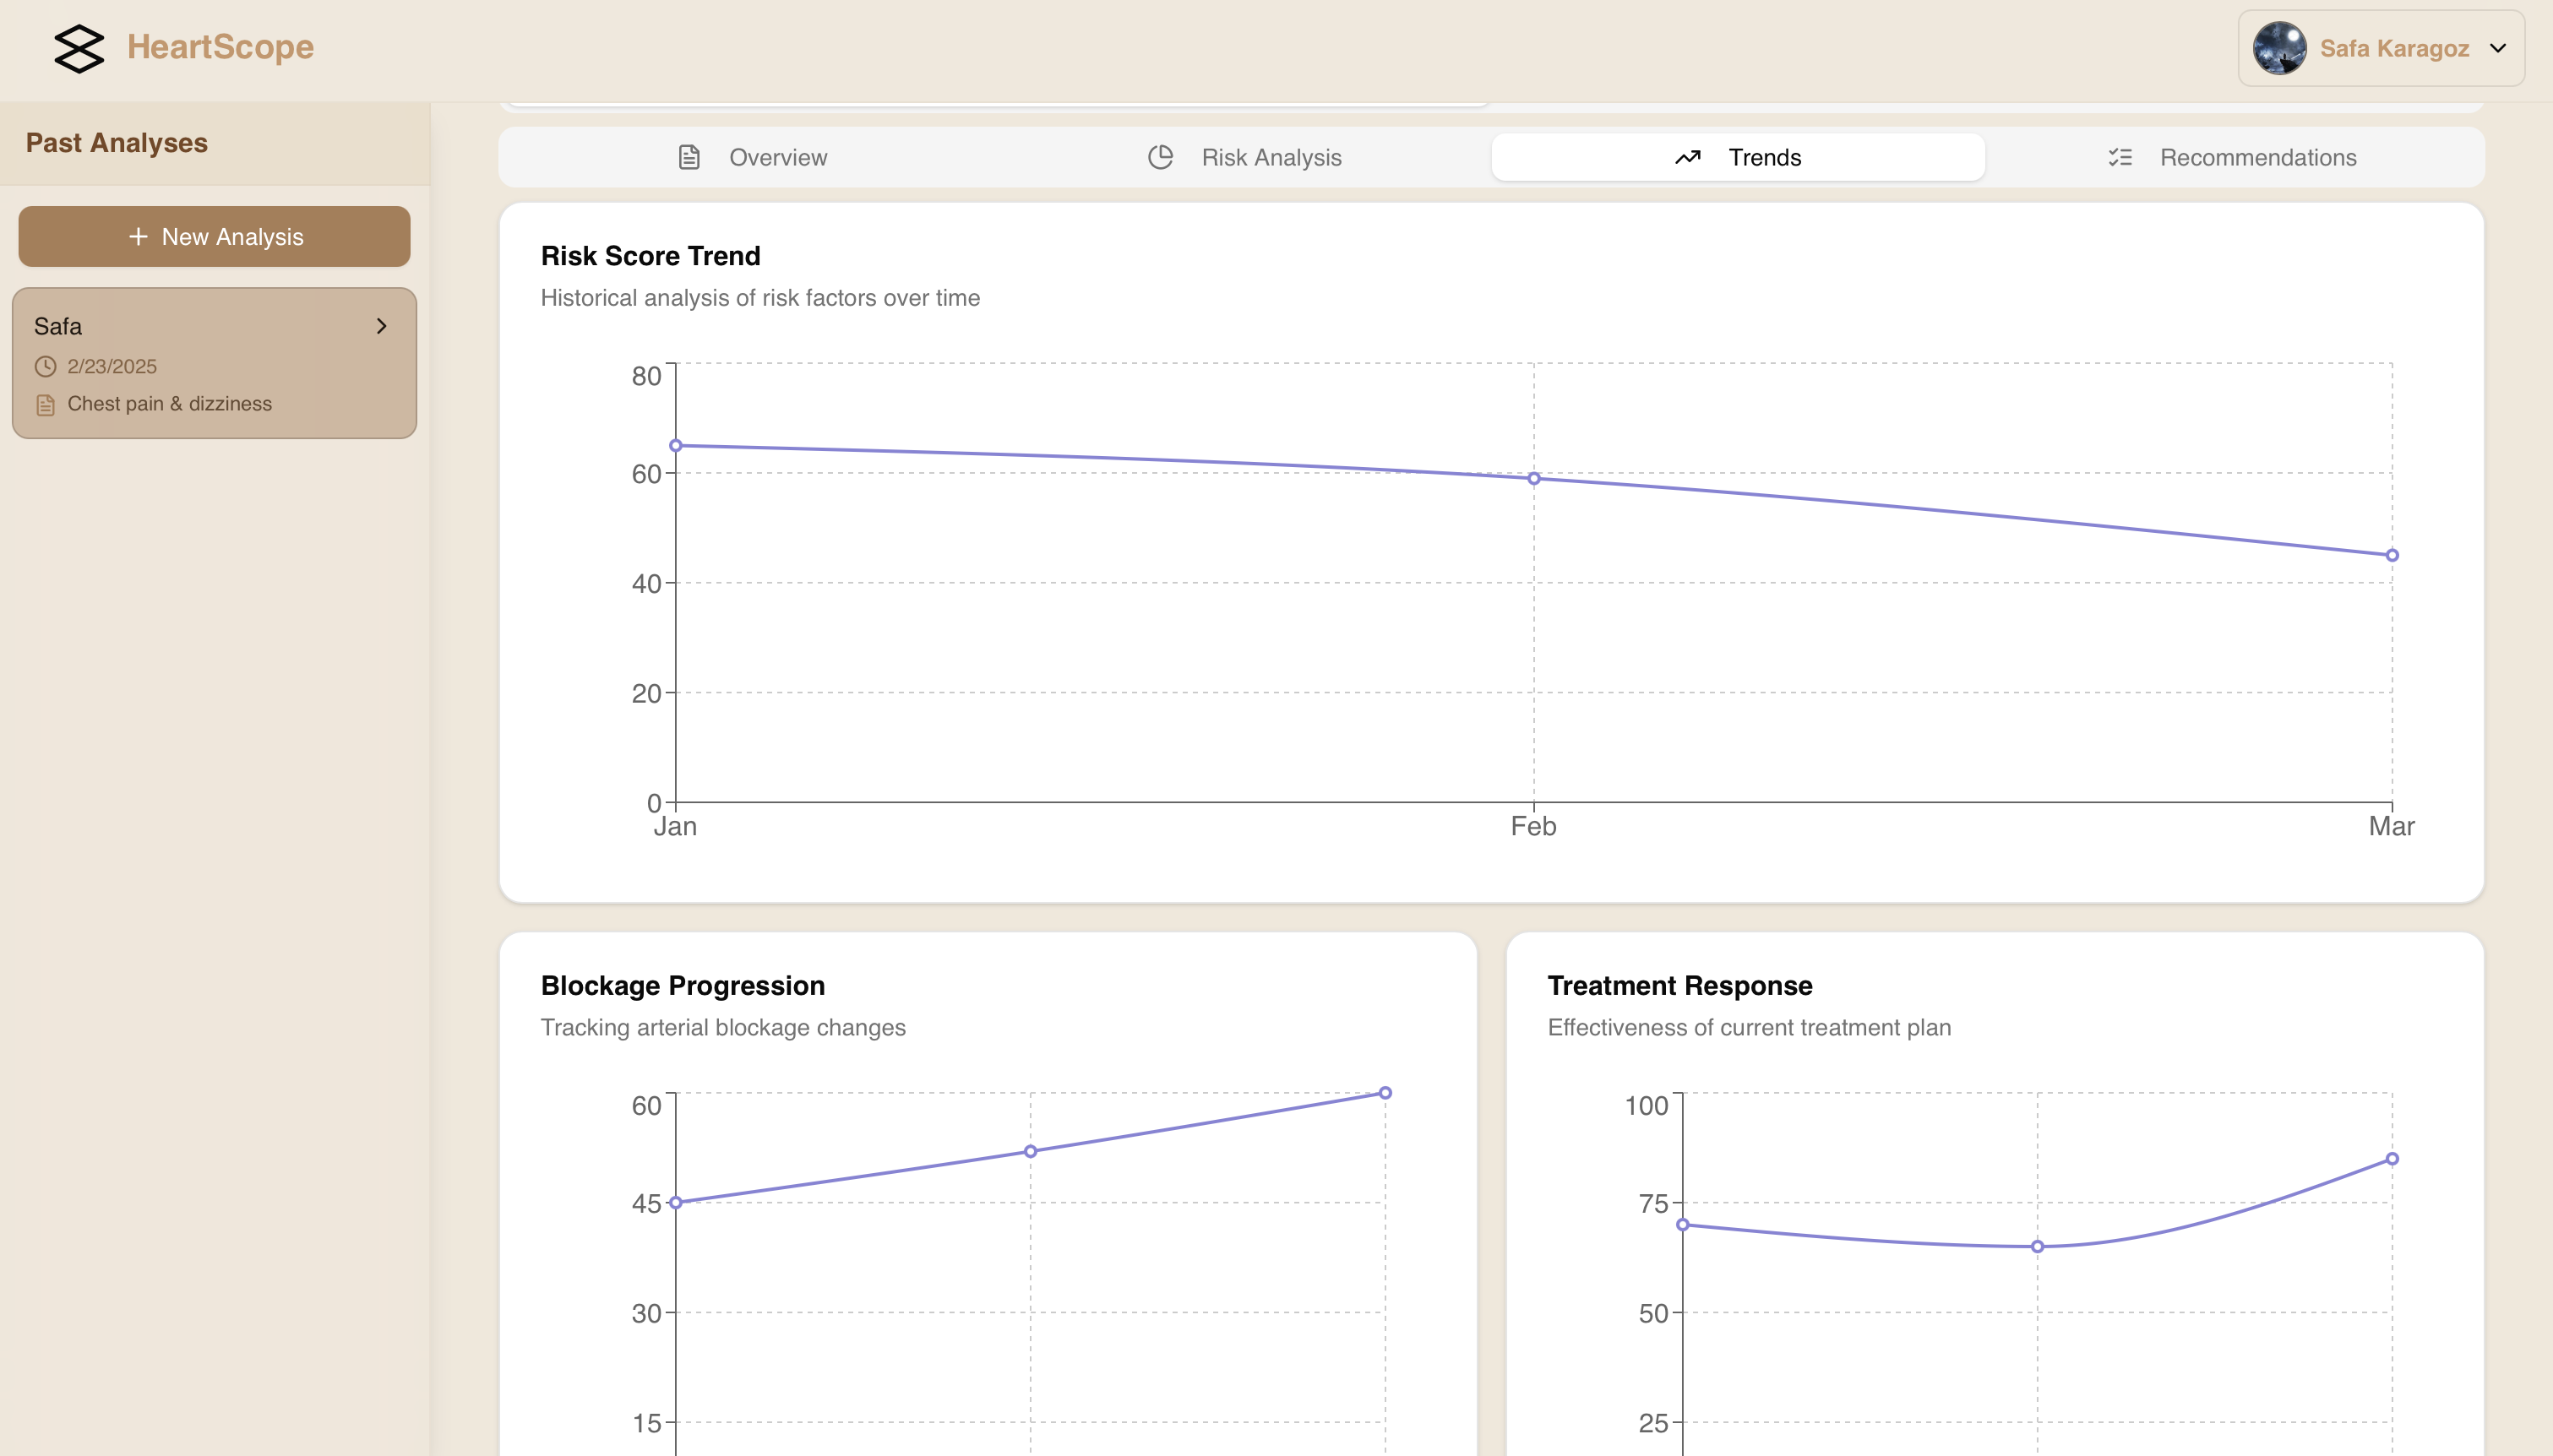Click the Recommendations checklist icon

coord(2120,157)
